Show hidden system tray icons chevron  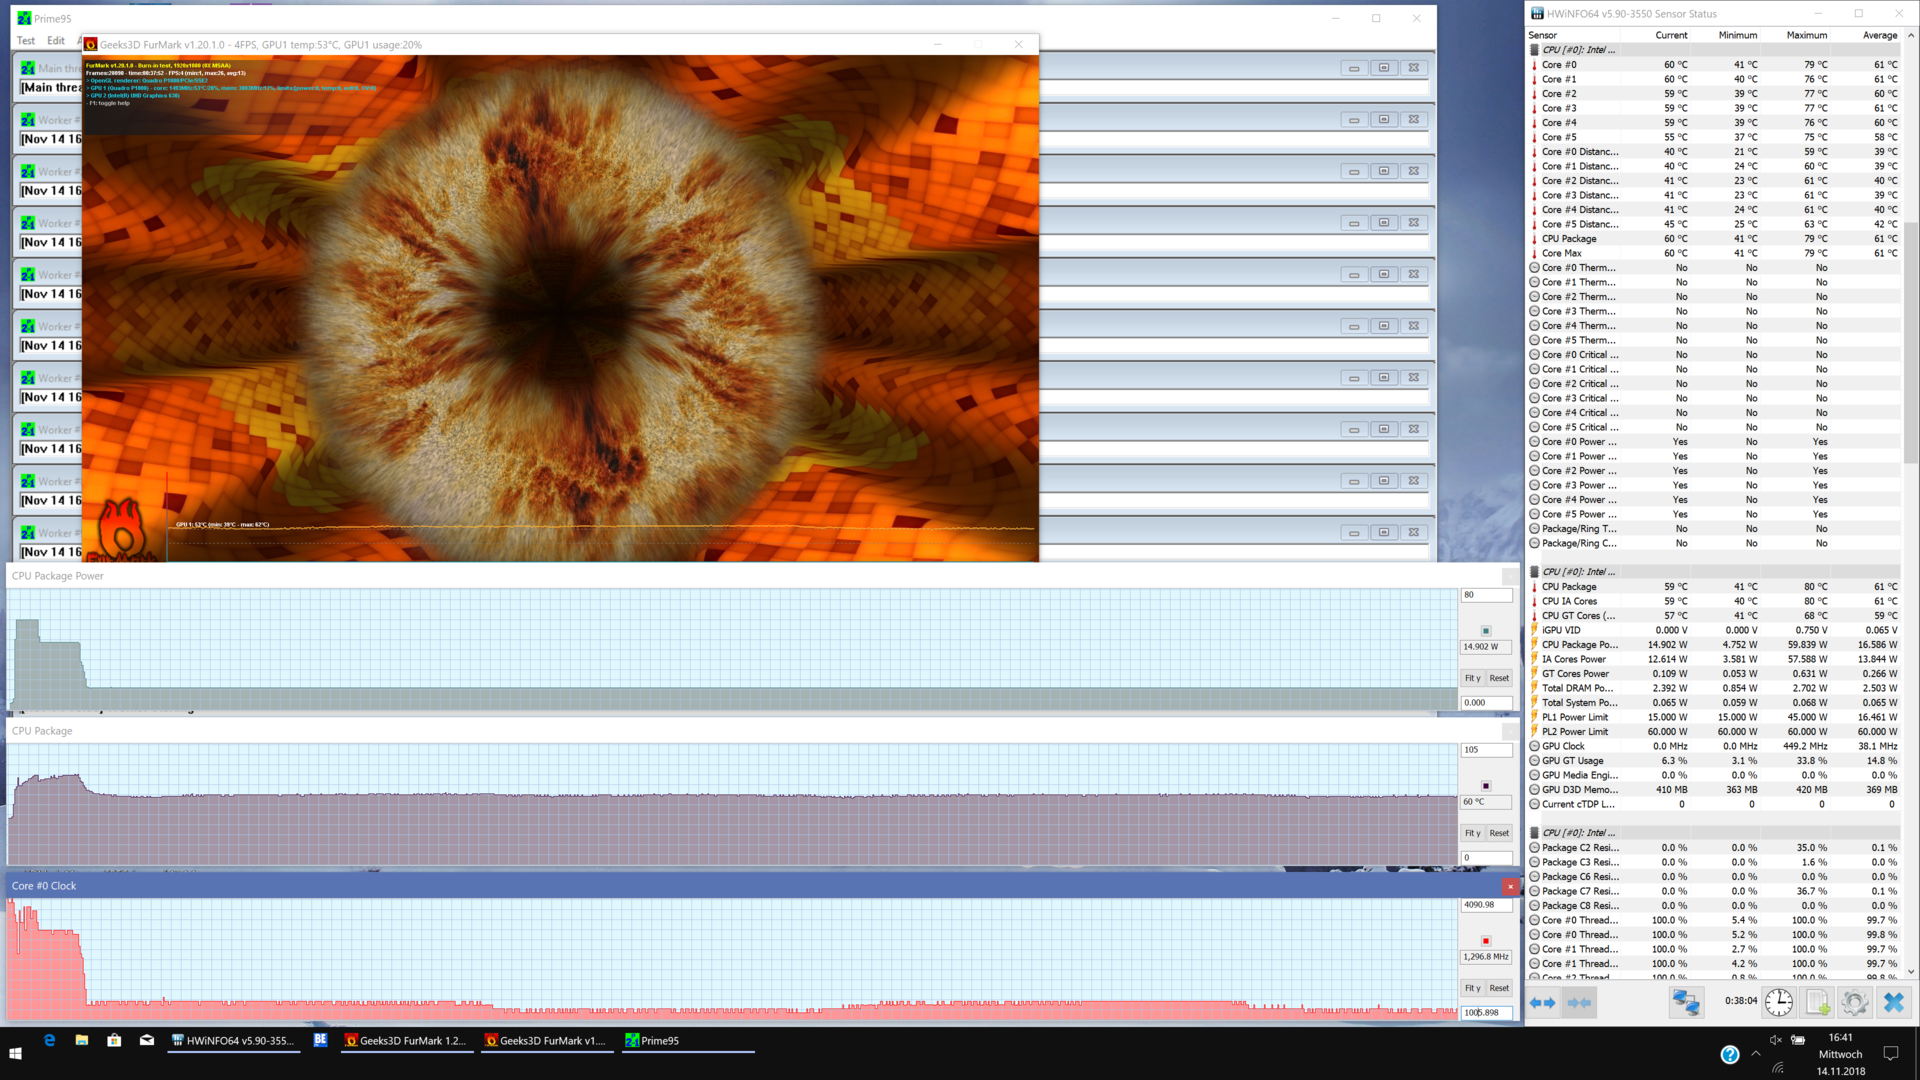pos(1756,1053)
